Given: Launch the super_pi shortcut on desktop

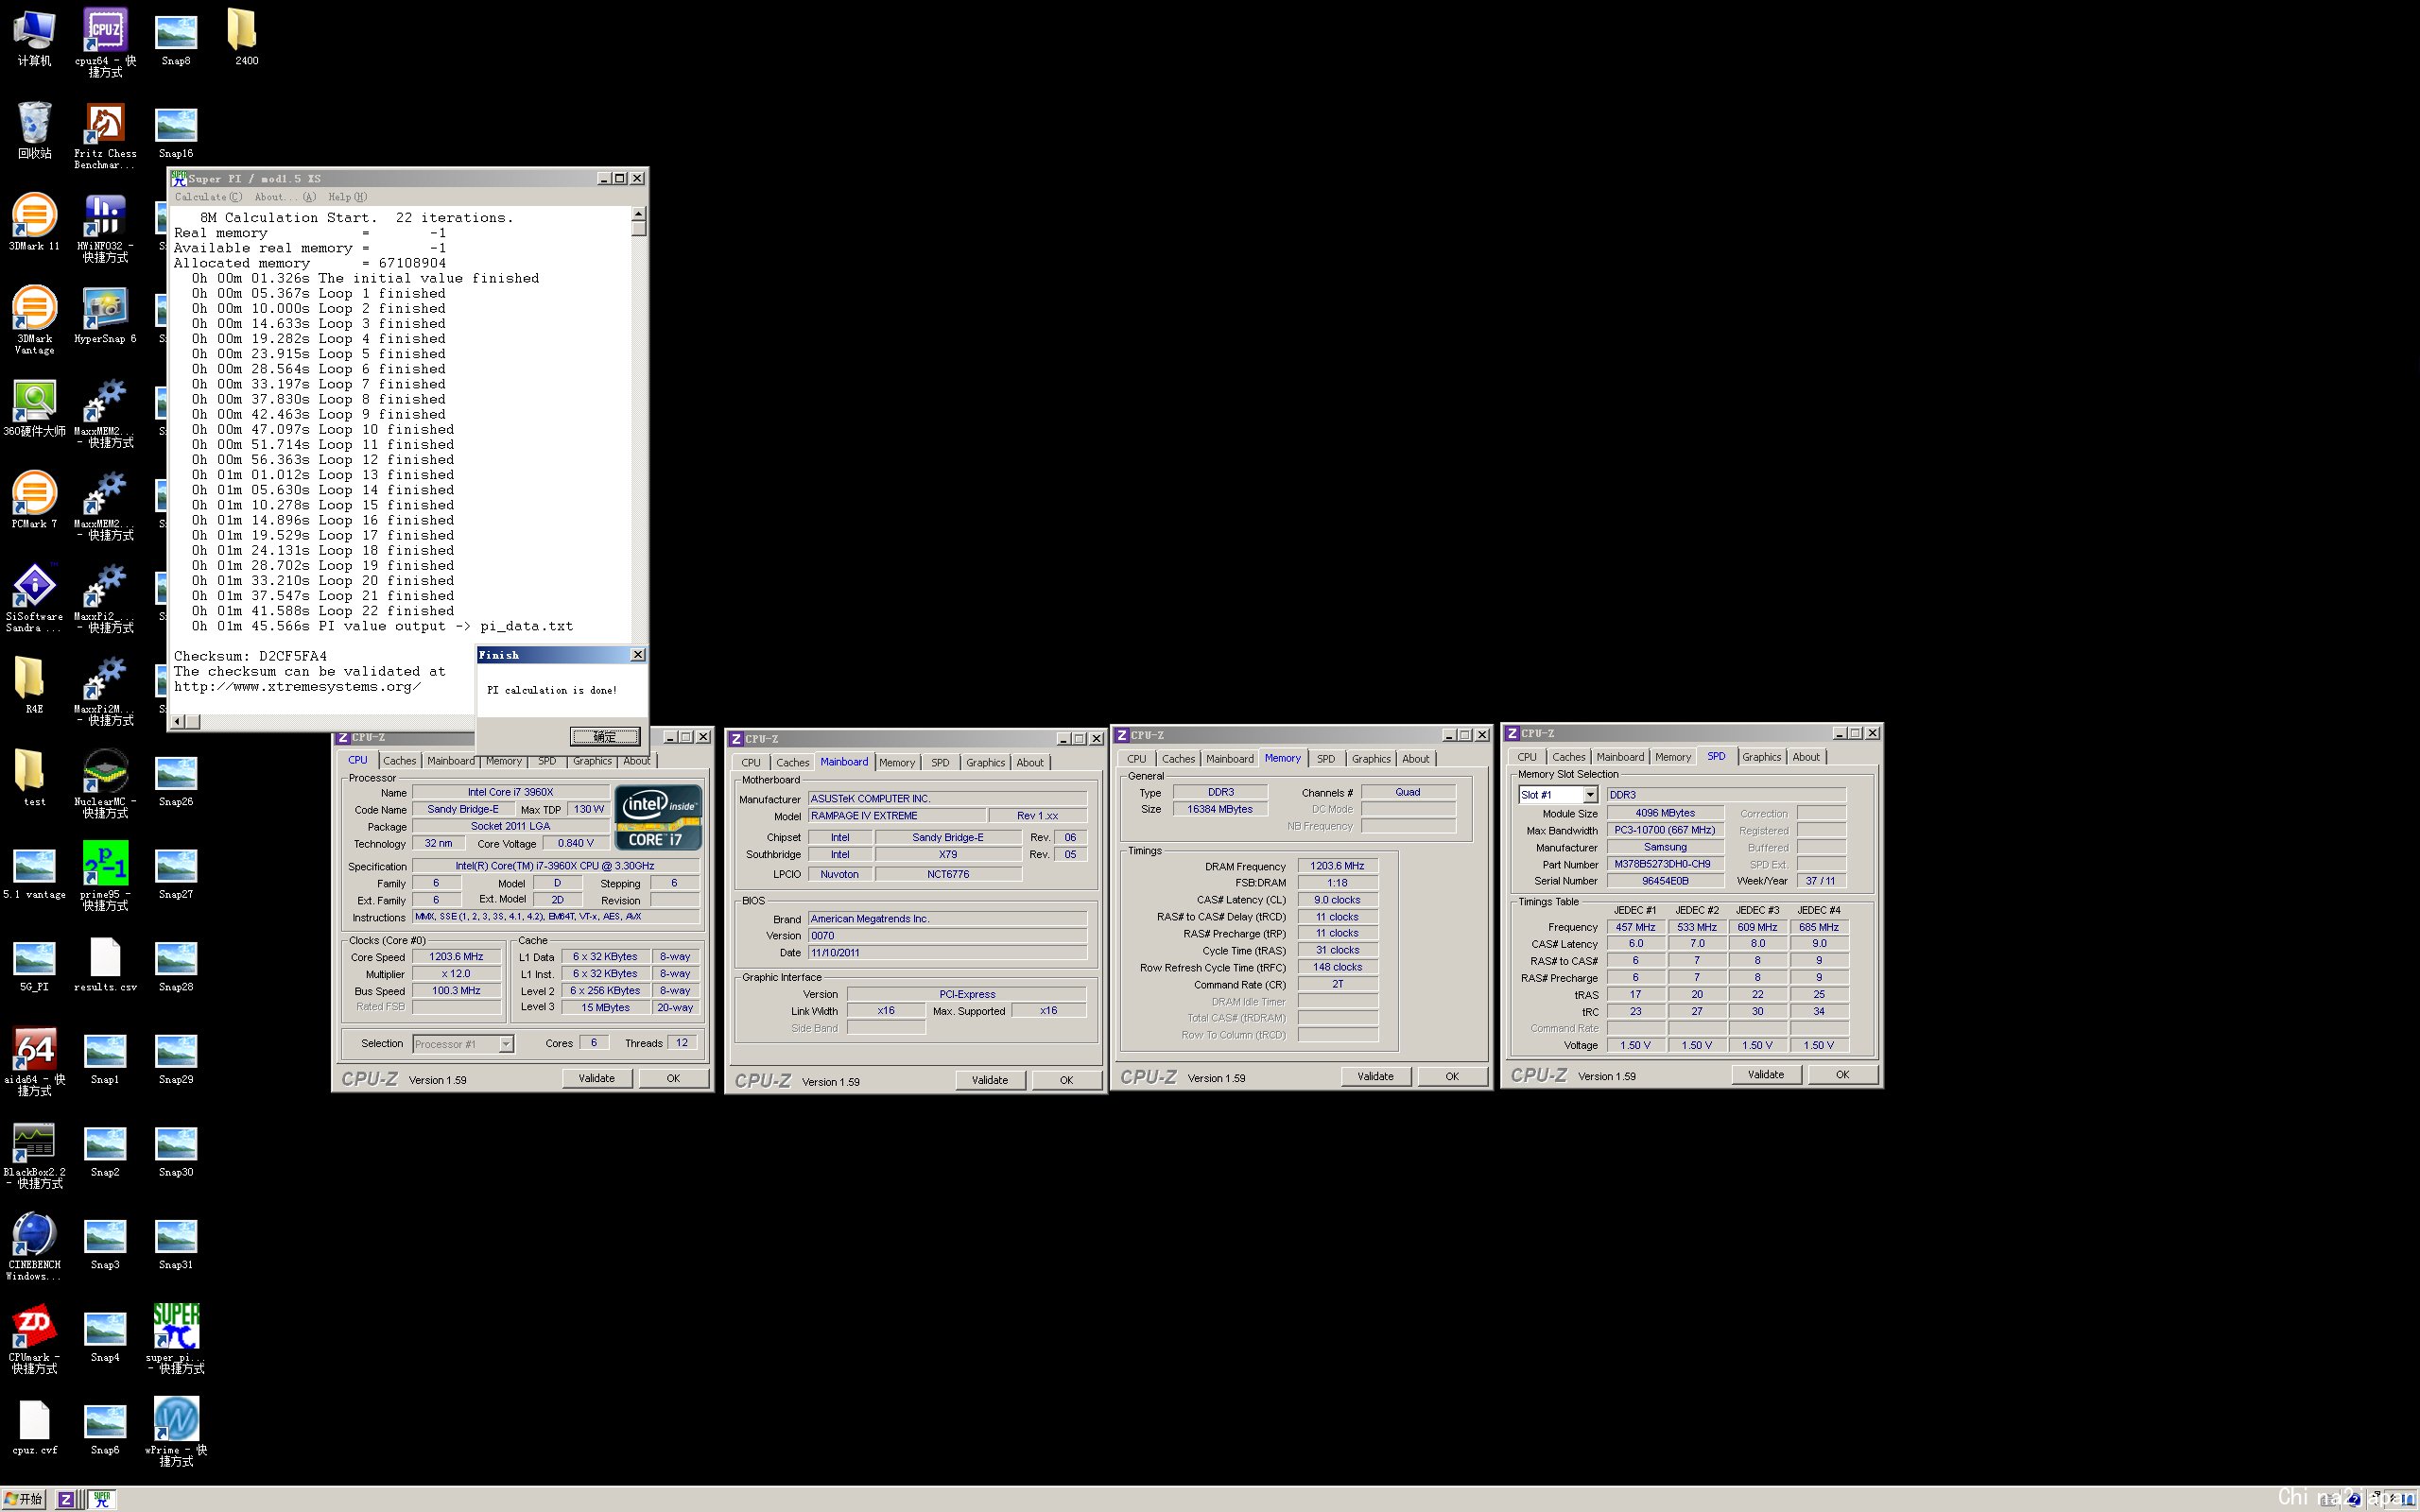Looking at the screenshot, I should pos(176,1339).
